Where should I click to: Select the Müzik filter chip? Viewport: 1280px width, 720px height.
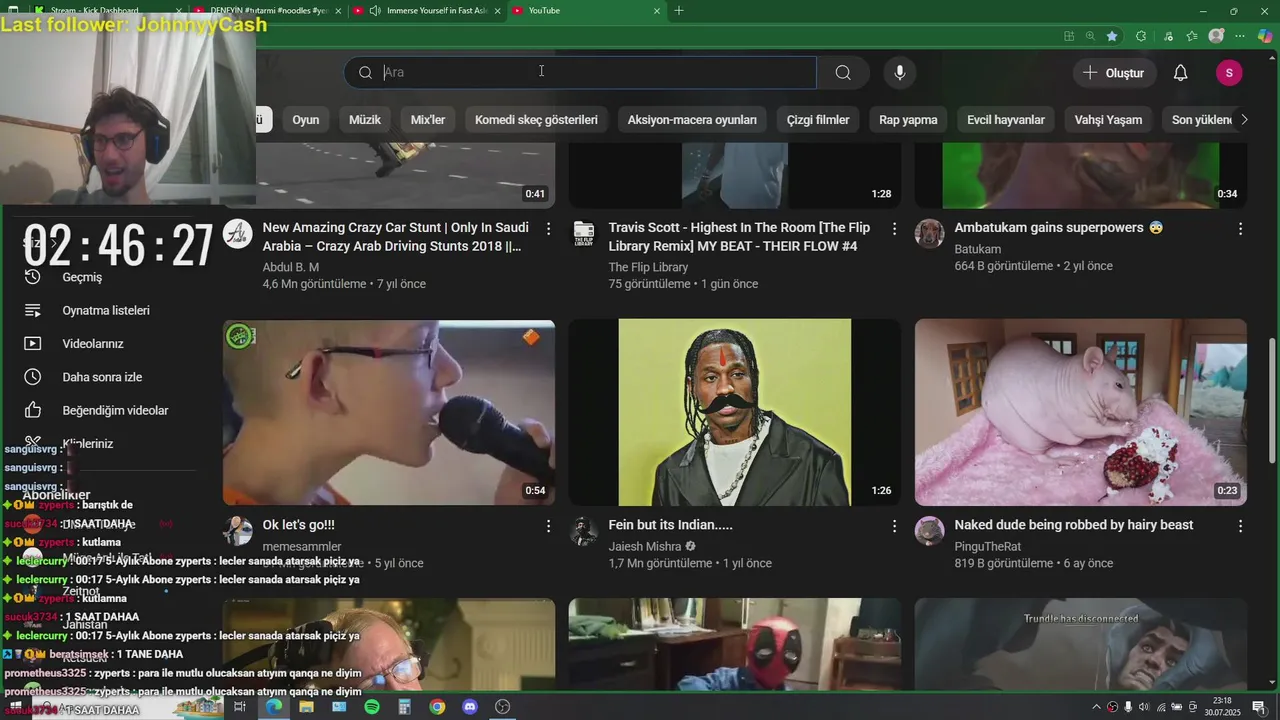365,120
